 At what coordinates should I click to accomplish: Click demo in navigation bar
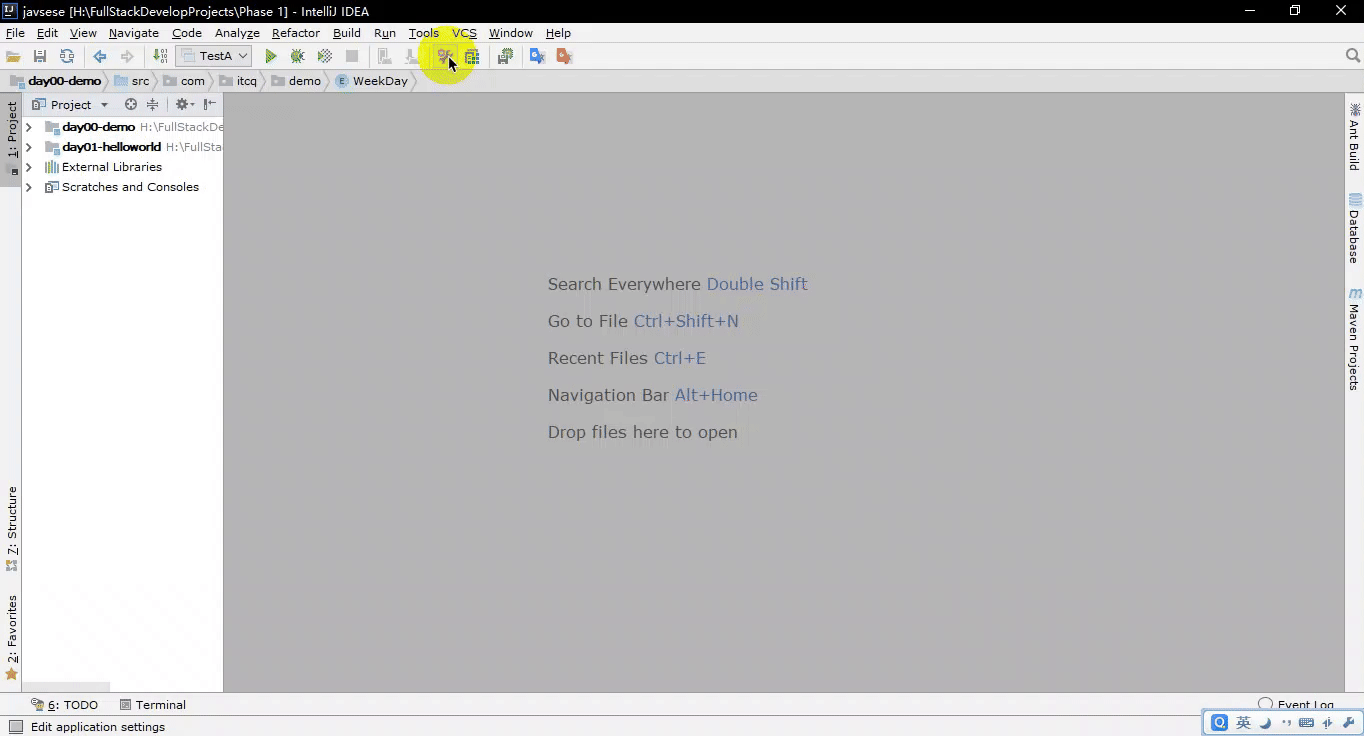click(x=296, y=81)
